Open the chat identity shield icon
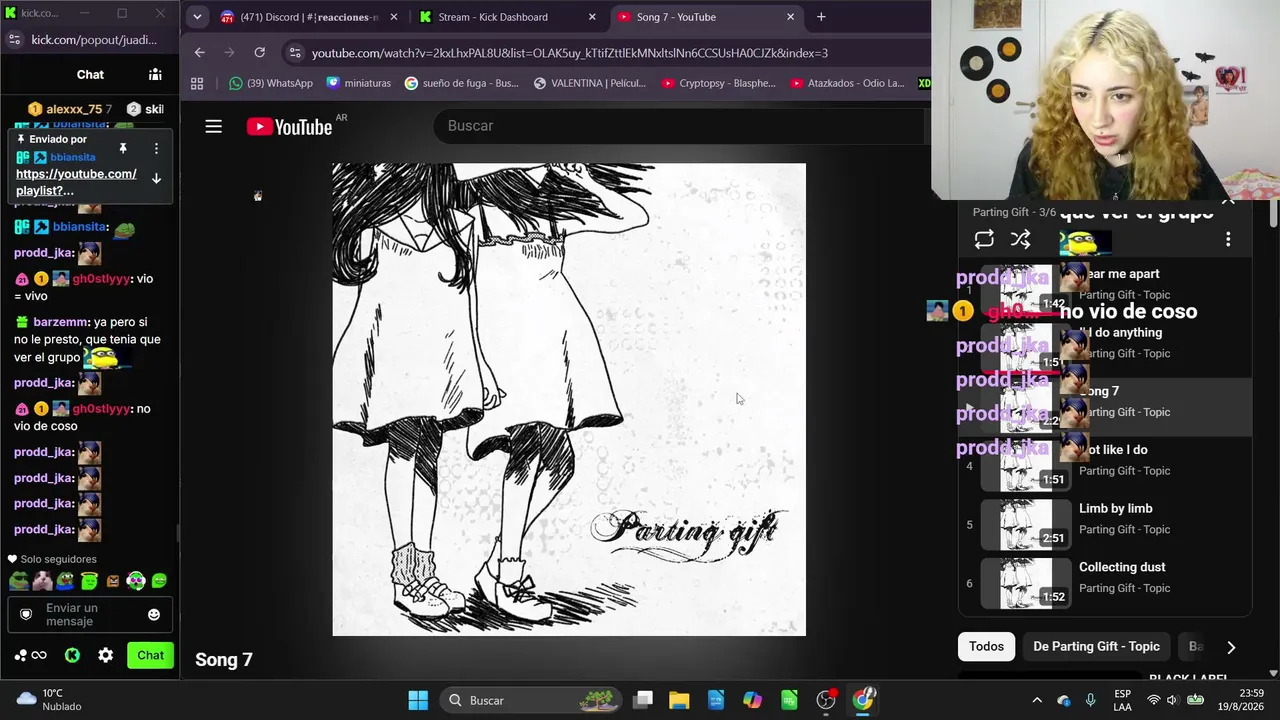This screenshot has height=720, width=1280. 26,614
